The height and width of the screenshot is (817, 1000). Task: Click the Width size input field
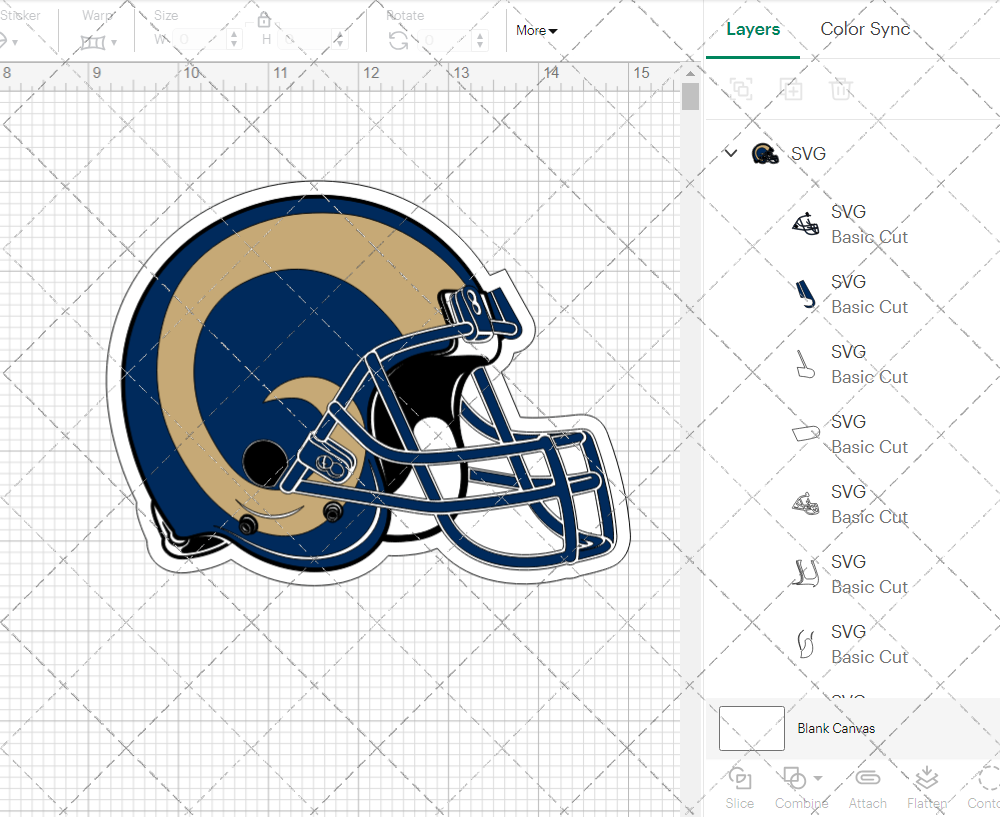200,40
